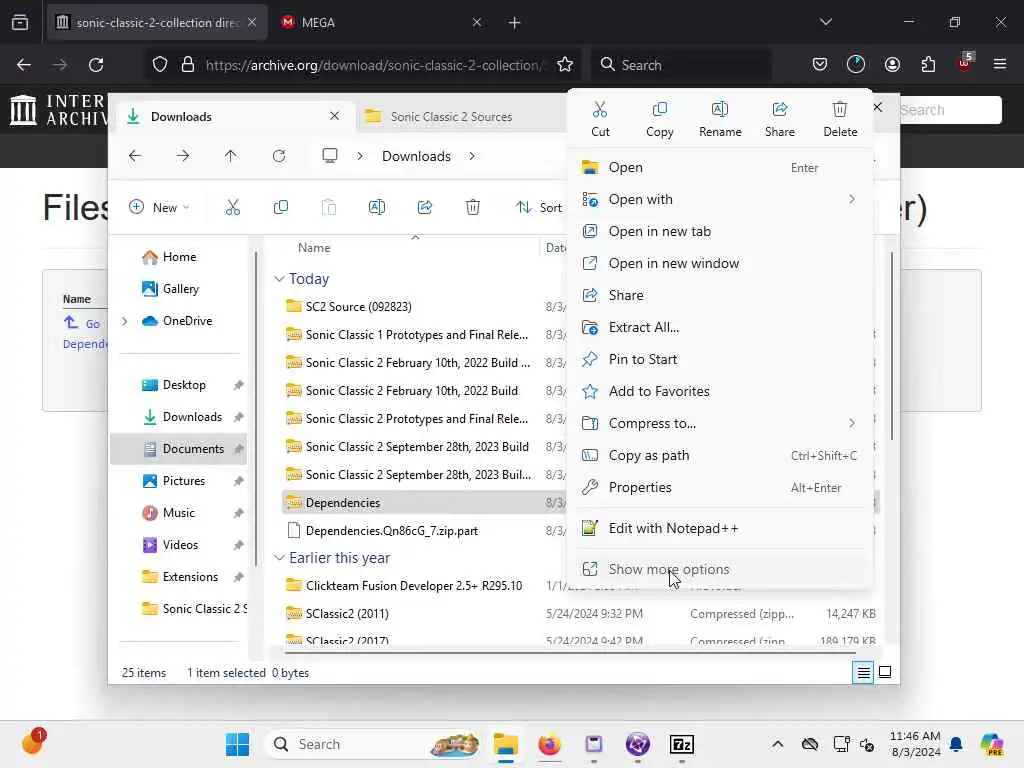
Task: Open Home in navigation pane
Action: (178, 257)
